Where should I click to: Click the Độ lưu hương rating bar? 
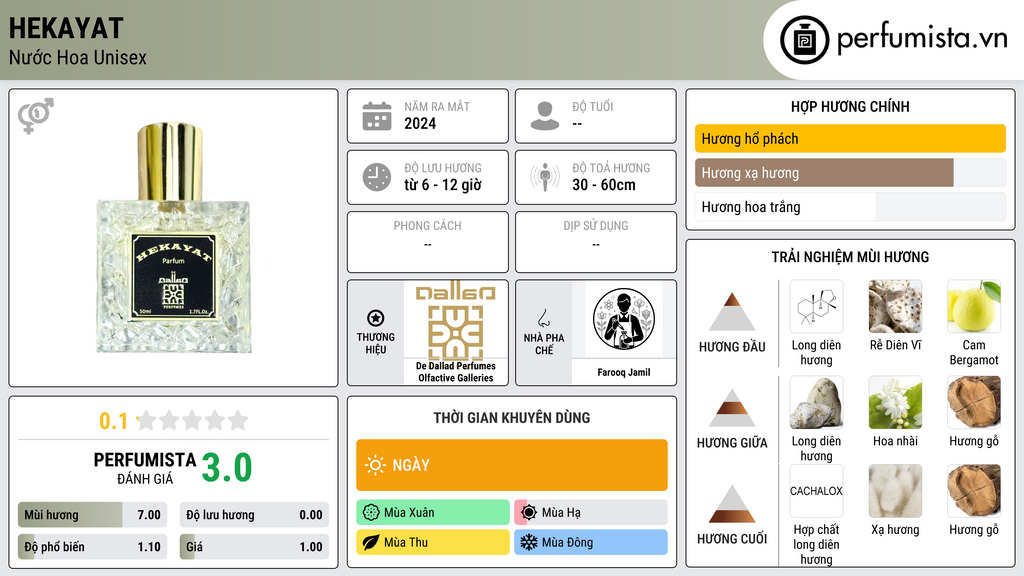coord(254,515)
